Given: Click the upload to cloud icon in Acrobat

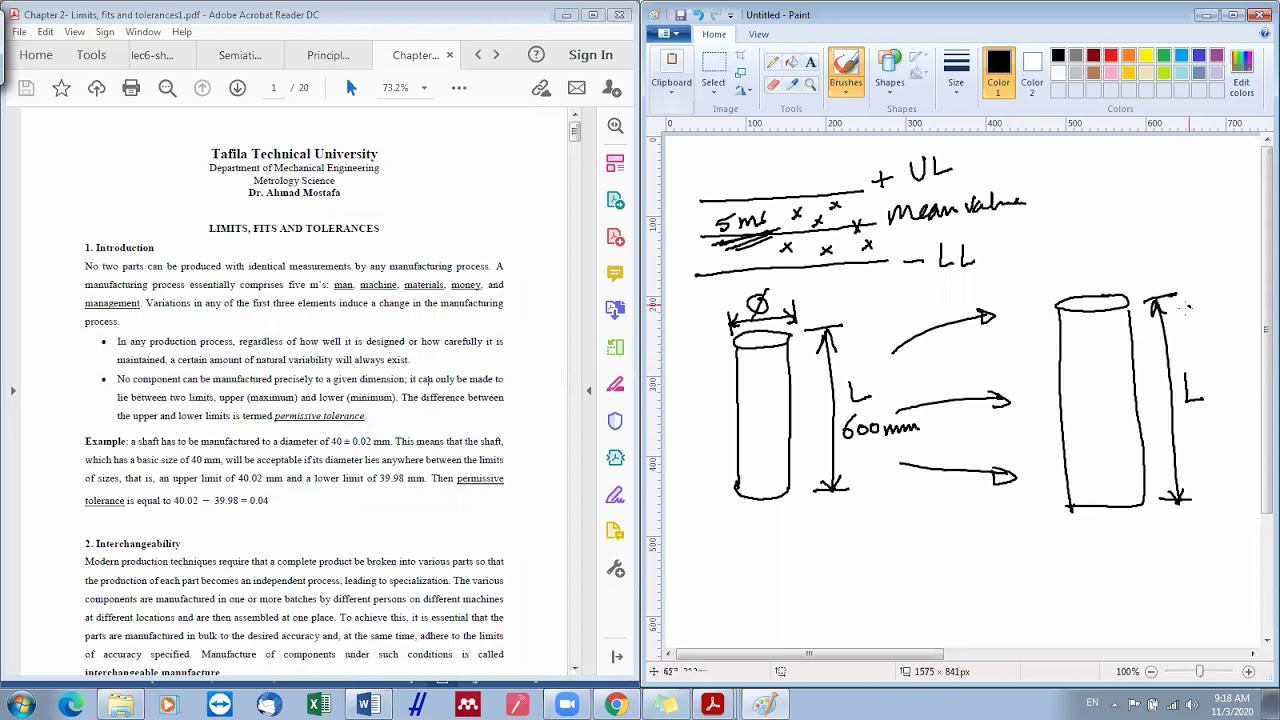Looking at the screenshot, I should point(97,88).
